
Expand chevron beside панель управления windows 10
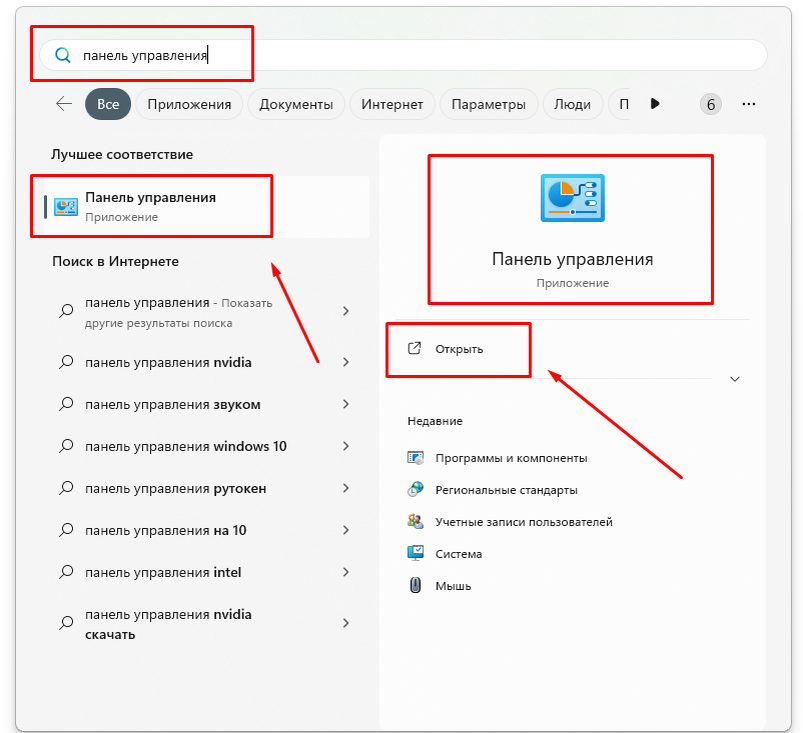click(x=346, y=446)
